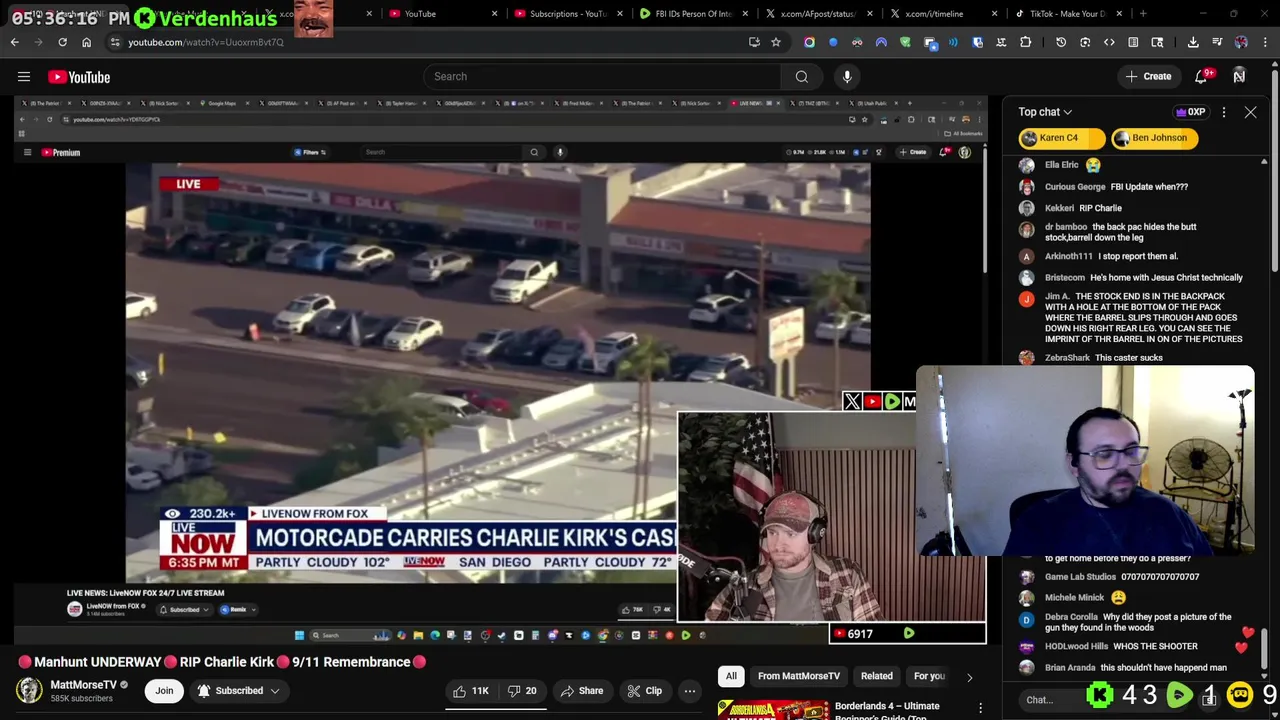Open MattMorseTV channel avatar
The height and width of the screenshot is (720, 1280).
click(x=29, y=690)
